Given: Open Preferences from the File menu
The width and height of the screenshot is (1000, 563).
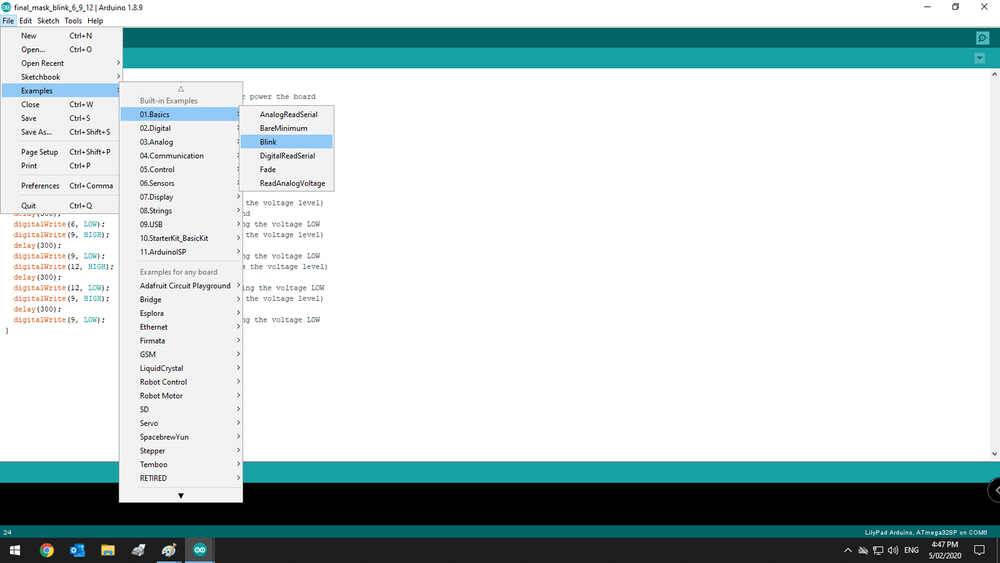Looking at the screenshot, I should (x=61, y=186).
